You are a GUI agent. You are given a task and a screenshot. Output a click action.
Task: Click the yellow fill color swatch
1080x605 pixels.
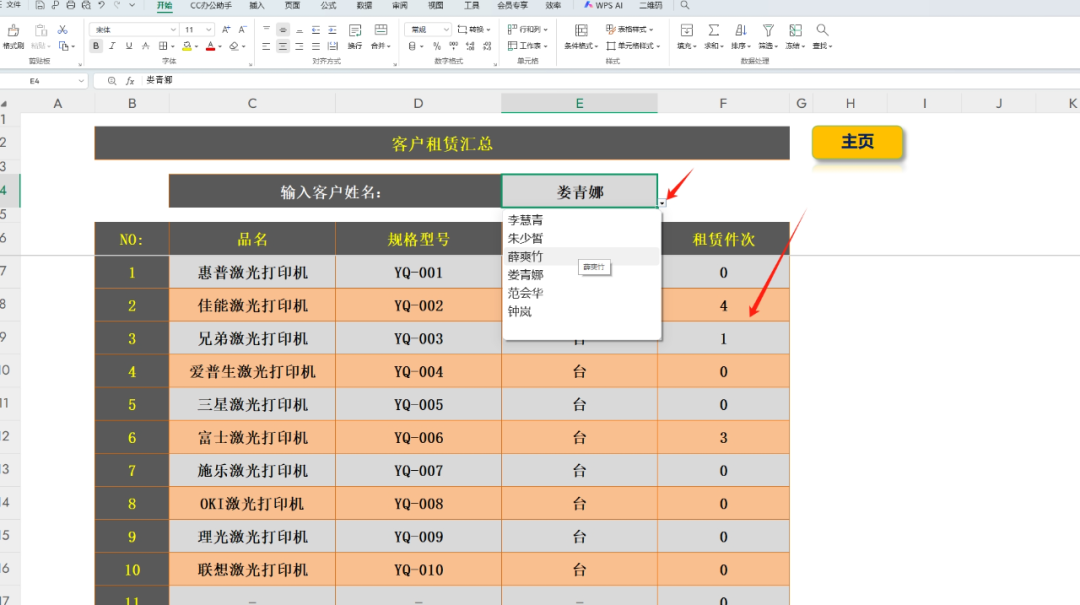[187, 46]
